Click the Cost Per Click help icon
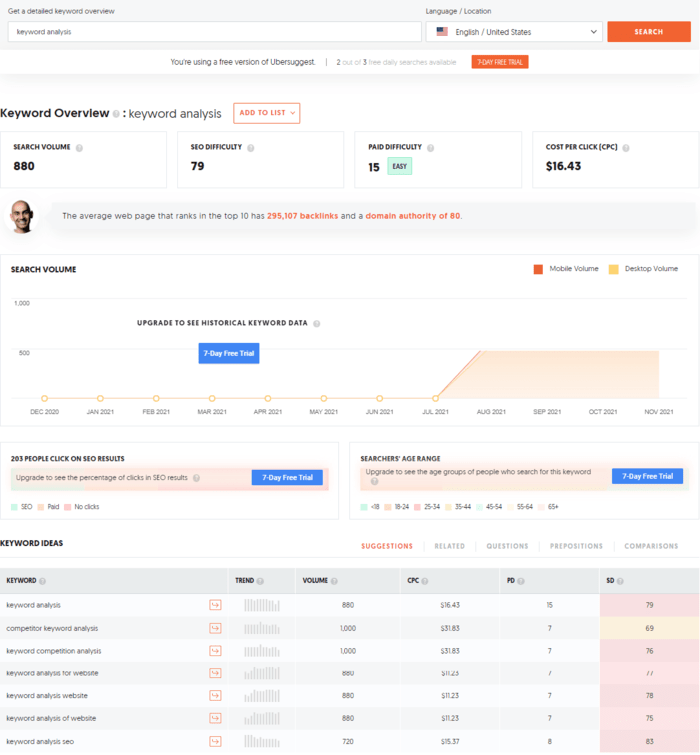The width and height of the screenshot is (700, 755). point(626,148)
